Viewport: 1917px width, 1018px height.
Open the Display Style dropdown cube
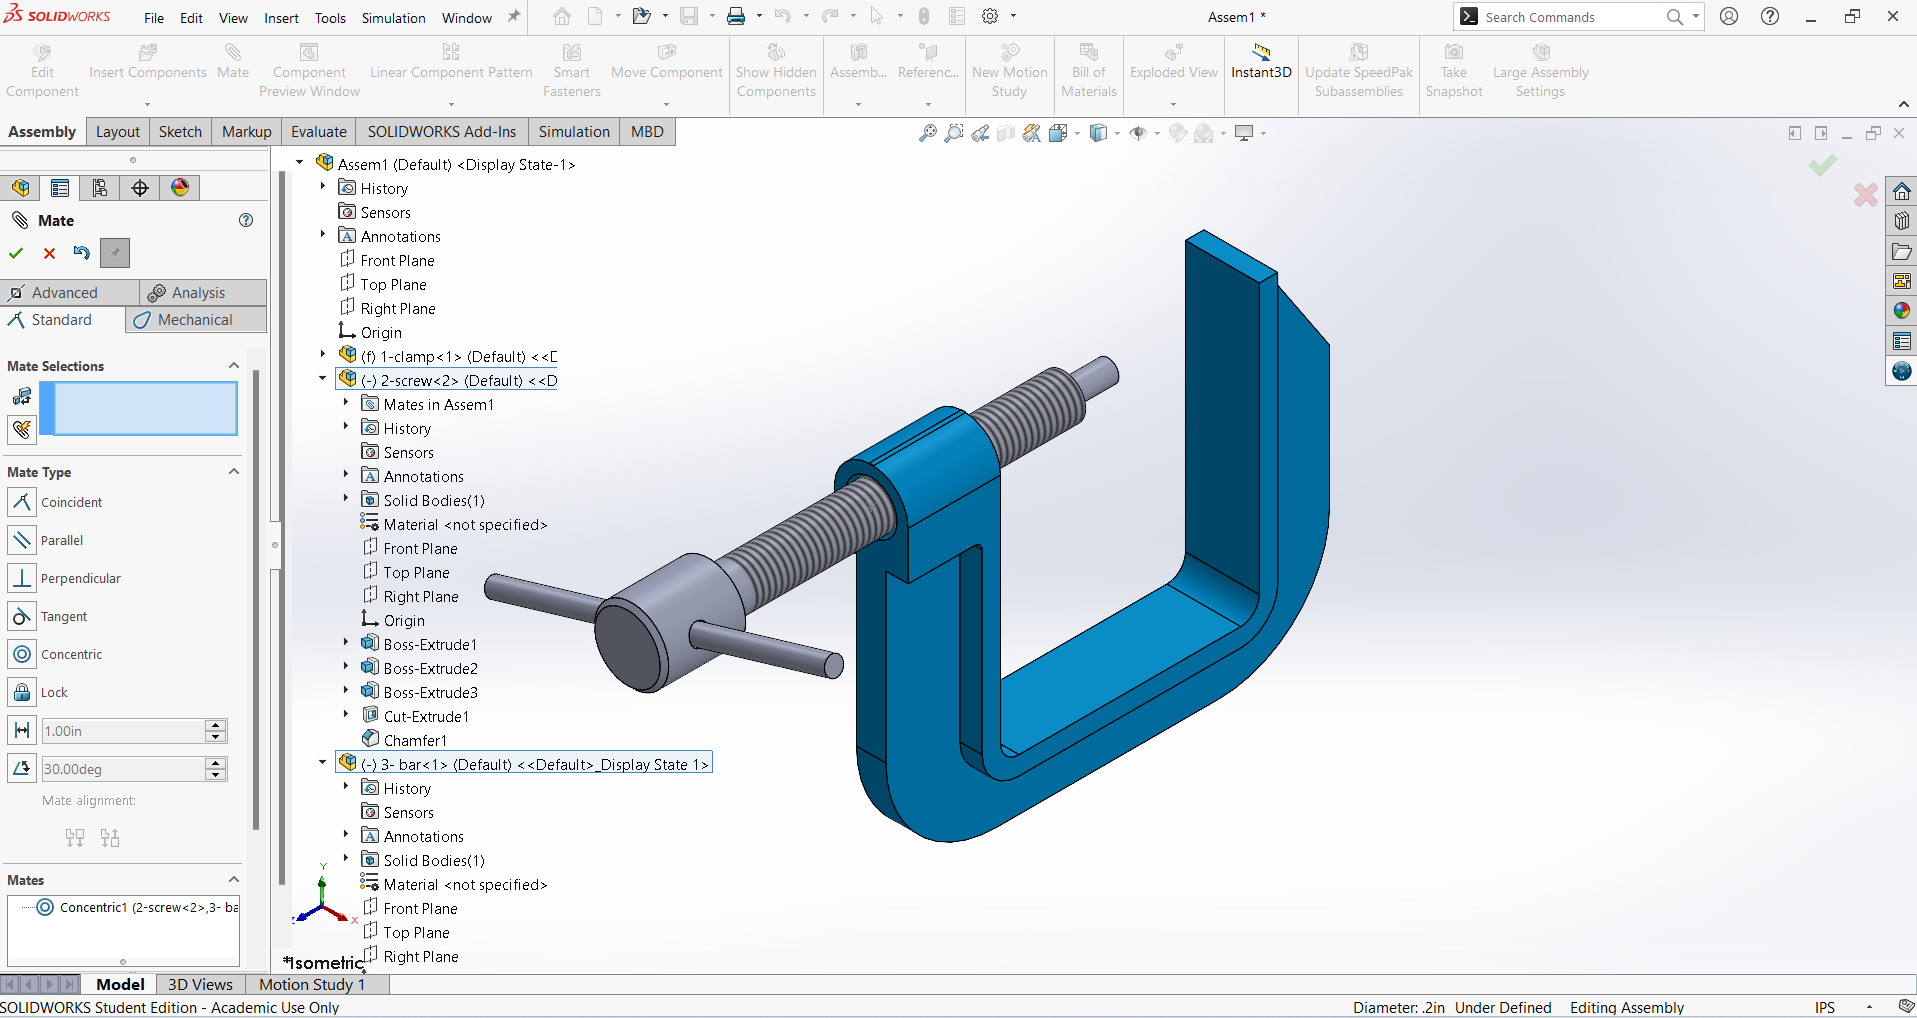click(1099, 133)
